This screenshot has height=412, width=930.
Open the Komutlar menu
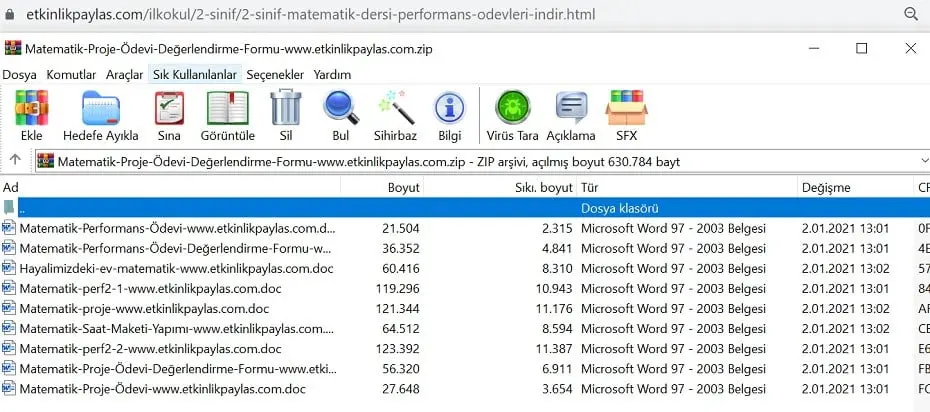click(71, 75)
